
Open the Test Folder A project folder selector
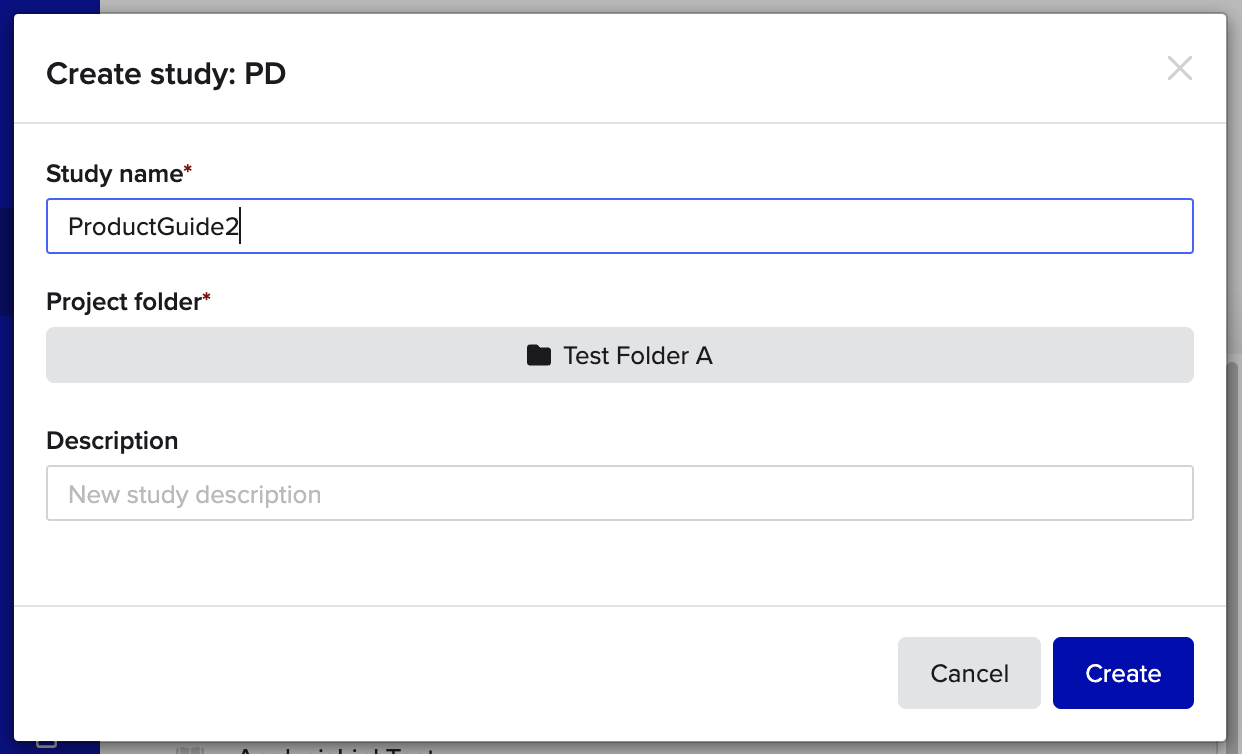point(620,355)
